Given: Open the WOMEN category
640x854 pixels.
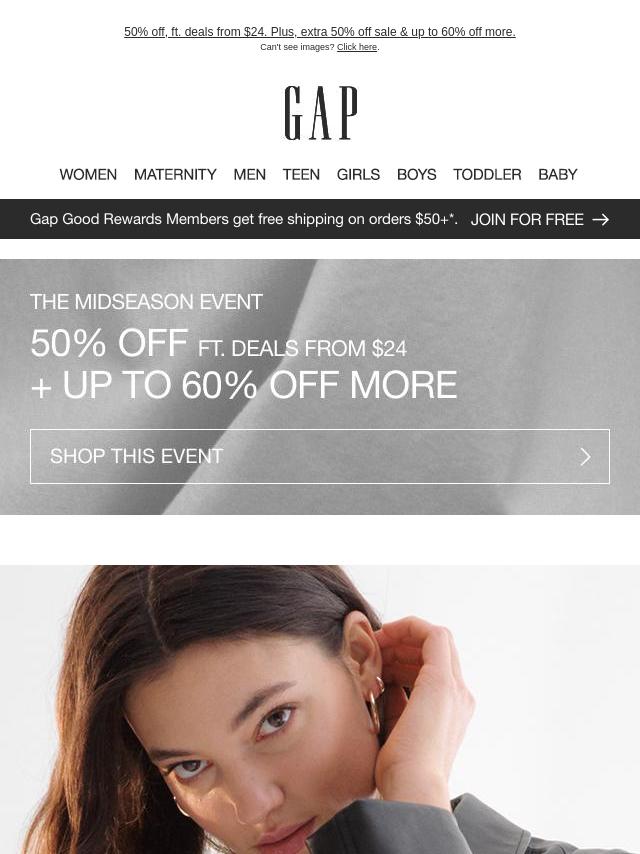Looking at the screenshot, I should [88, 174].
